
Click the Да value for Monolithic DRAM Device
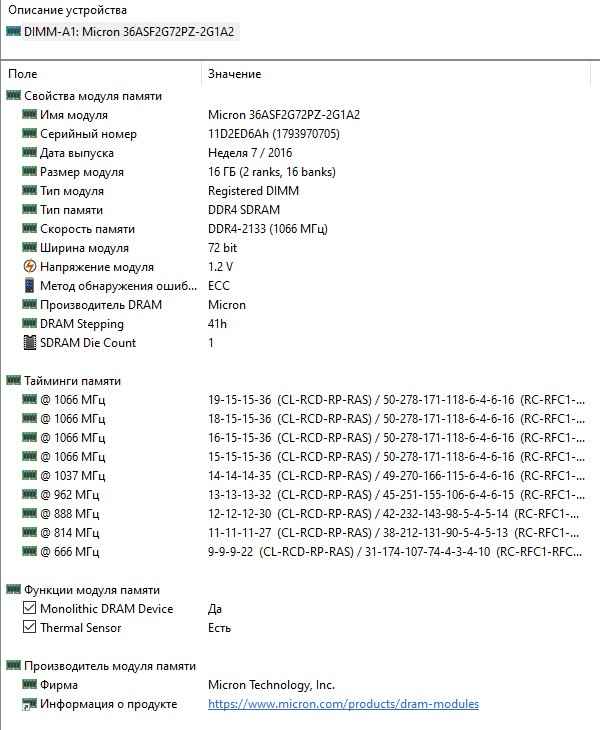tap(215, 609)
